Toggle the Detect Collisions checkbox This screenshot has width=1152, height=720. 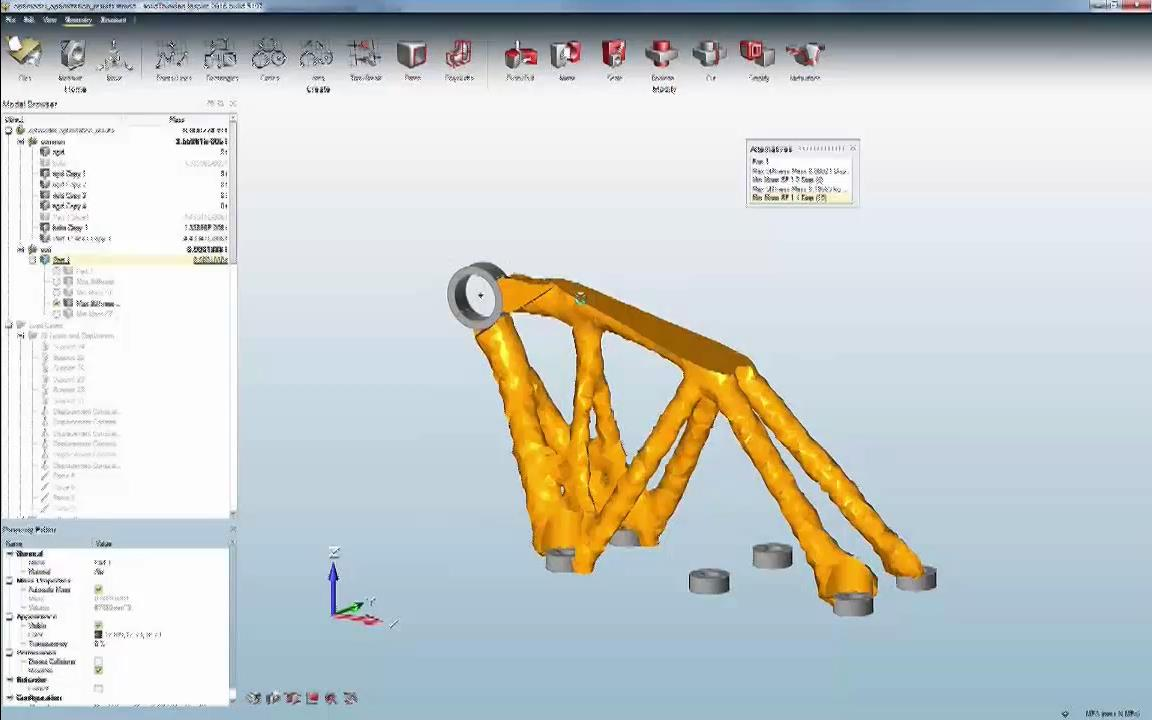(x=98, y=662)
